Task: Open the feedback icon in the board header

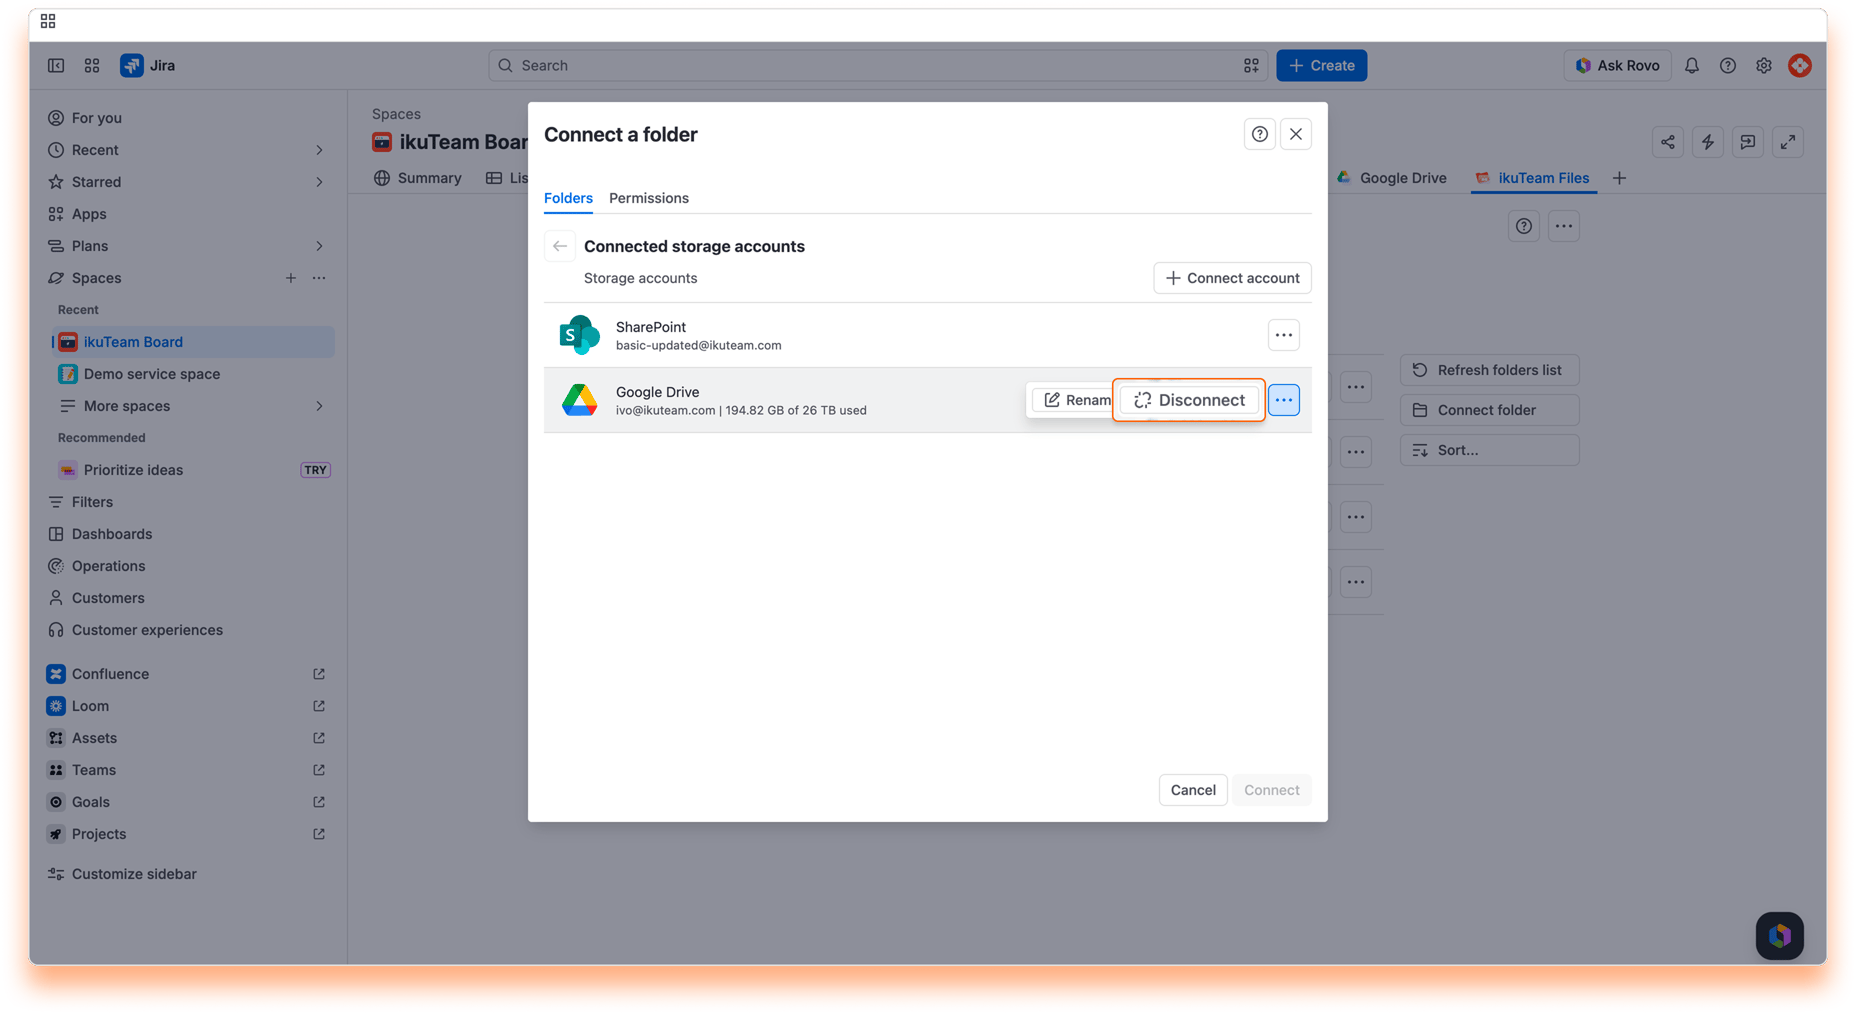Action: pyautogui.click(x=1748, y=142)
